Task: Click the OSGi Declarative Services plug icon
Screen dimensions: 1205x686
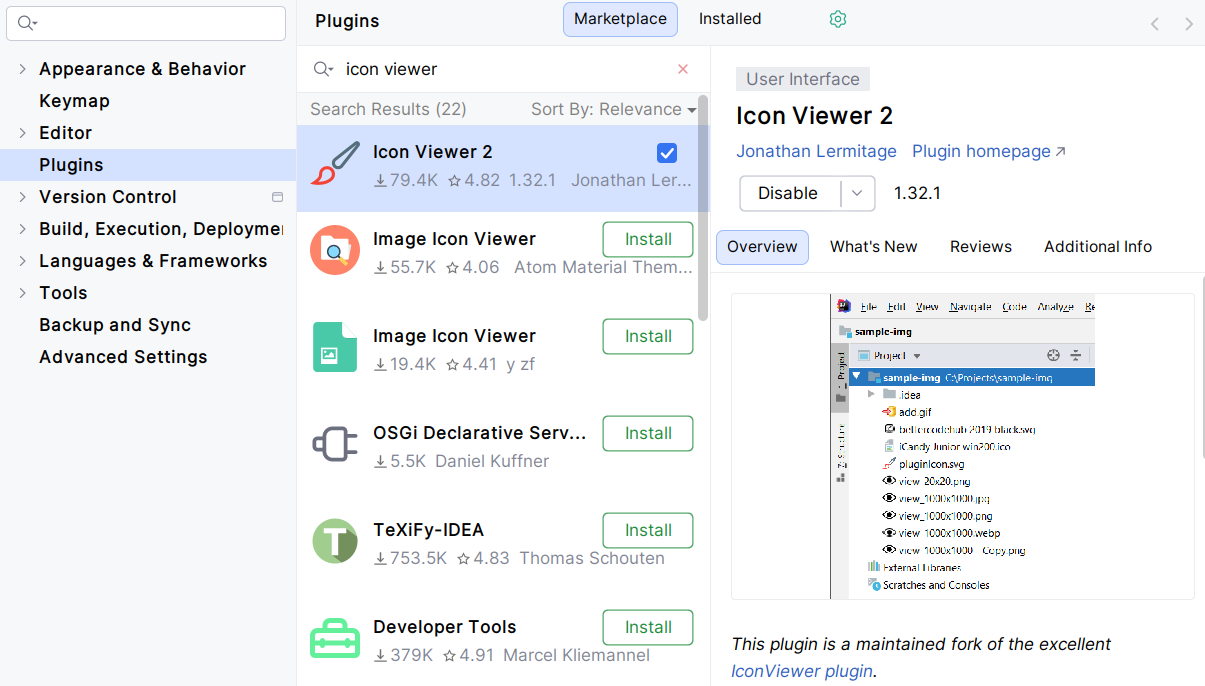Action: [x=335, y=445]
